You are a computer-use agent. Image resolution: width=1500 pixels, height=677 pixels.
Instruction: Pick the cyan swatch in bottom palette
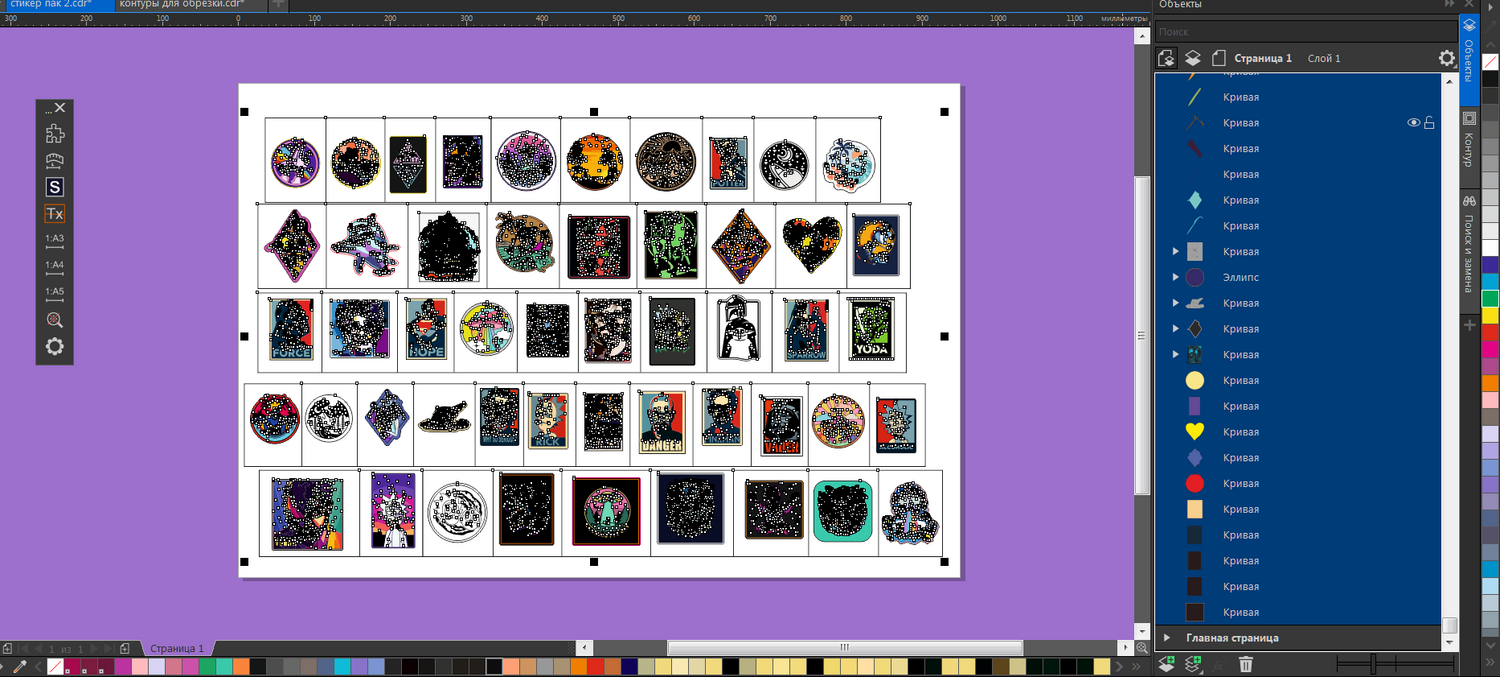341,666
